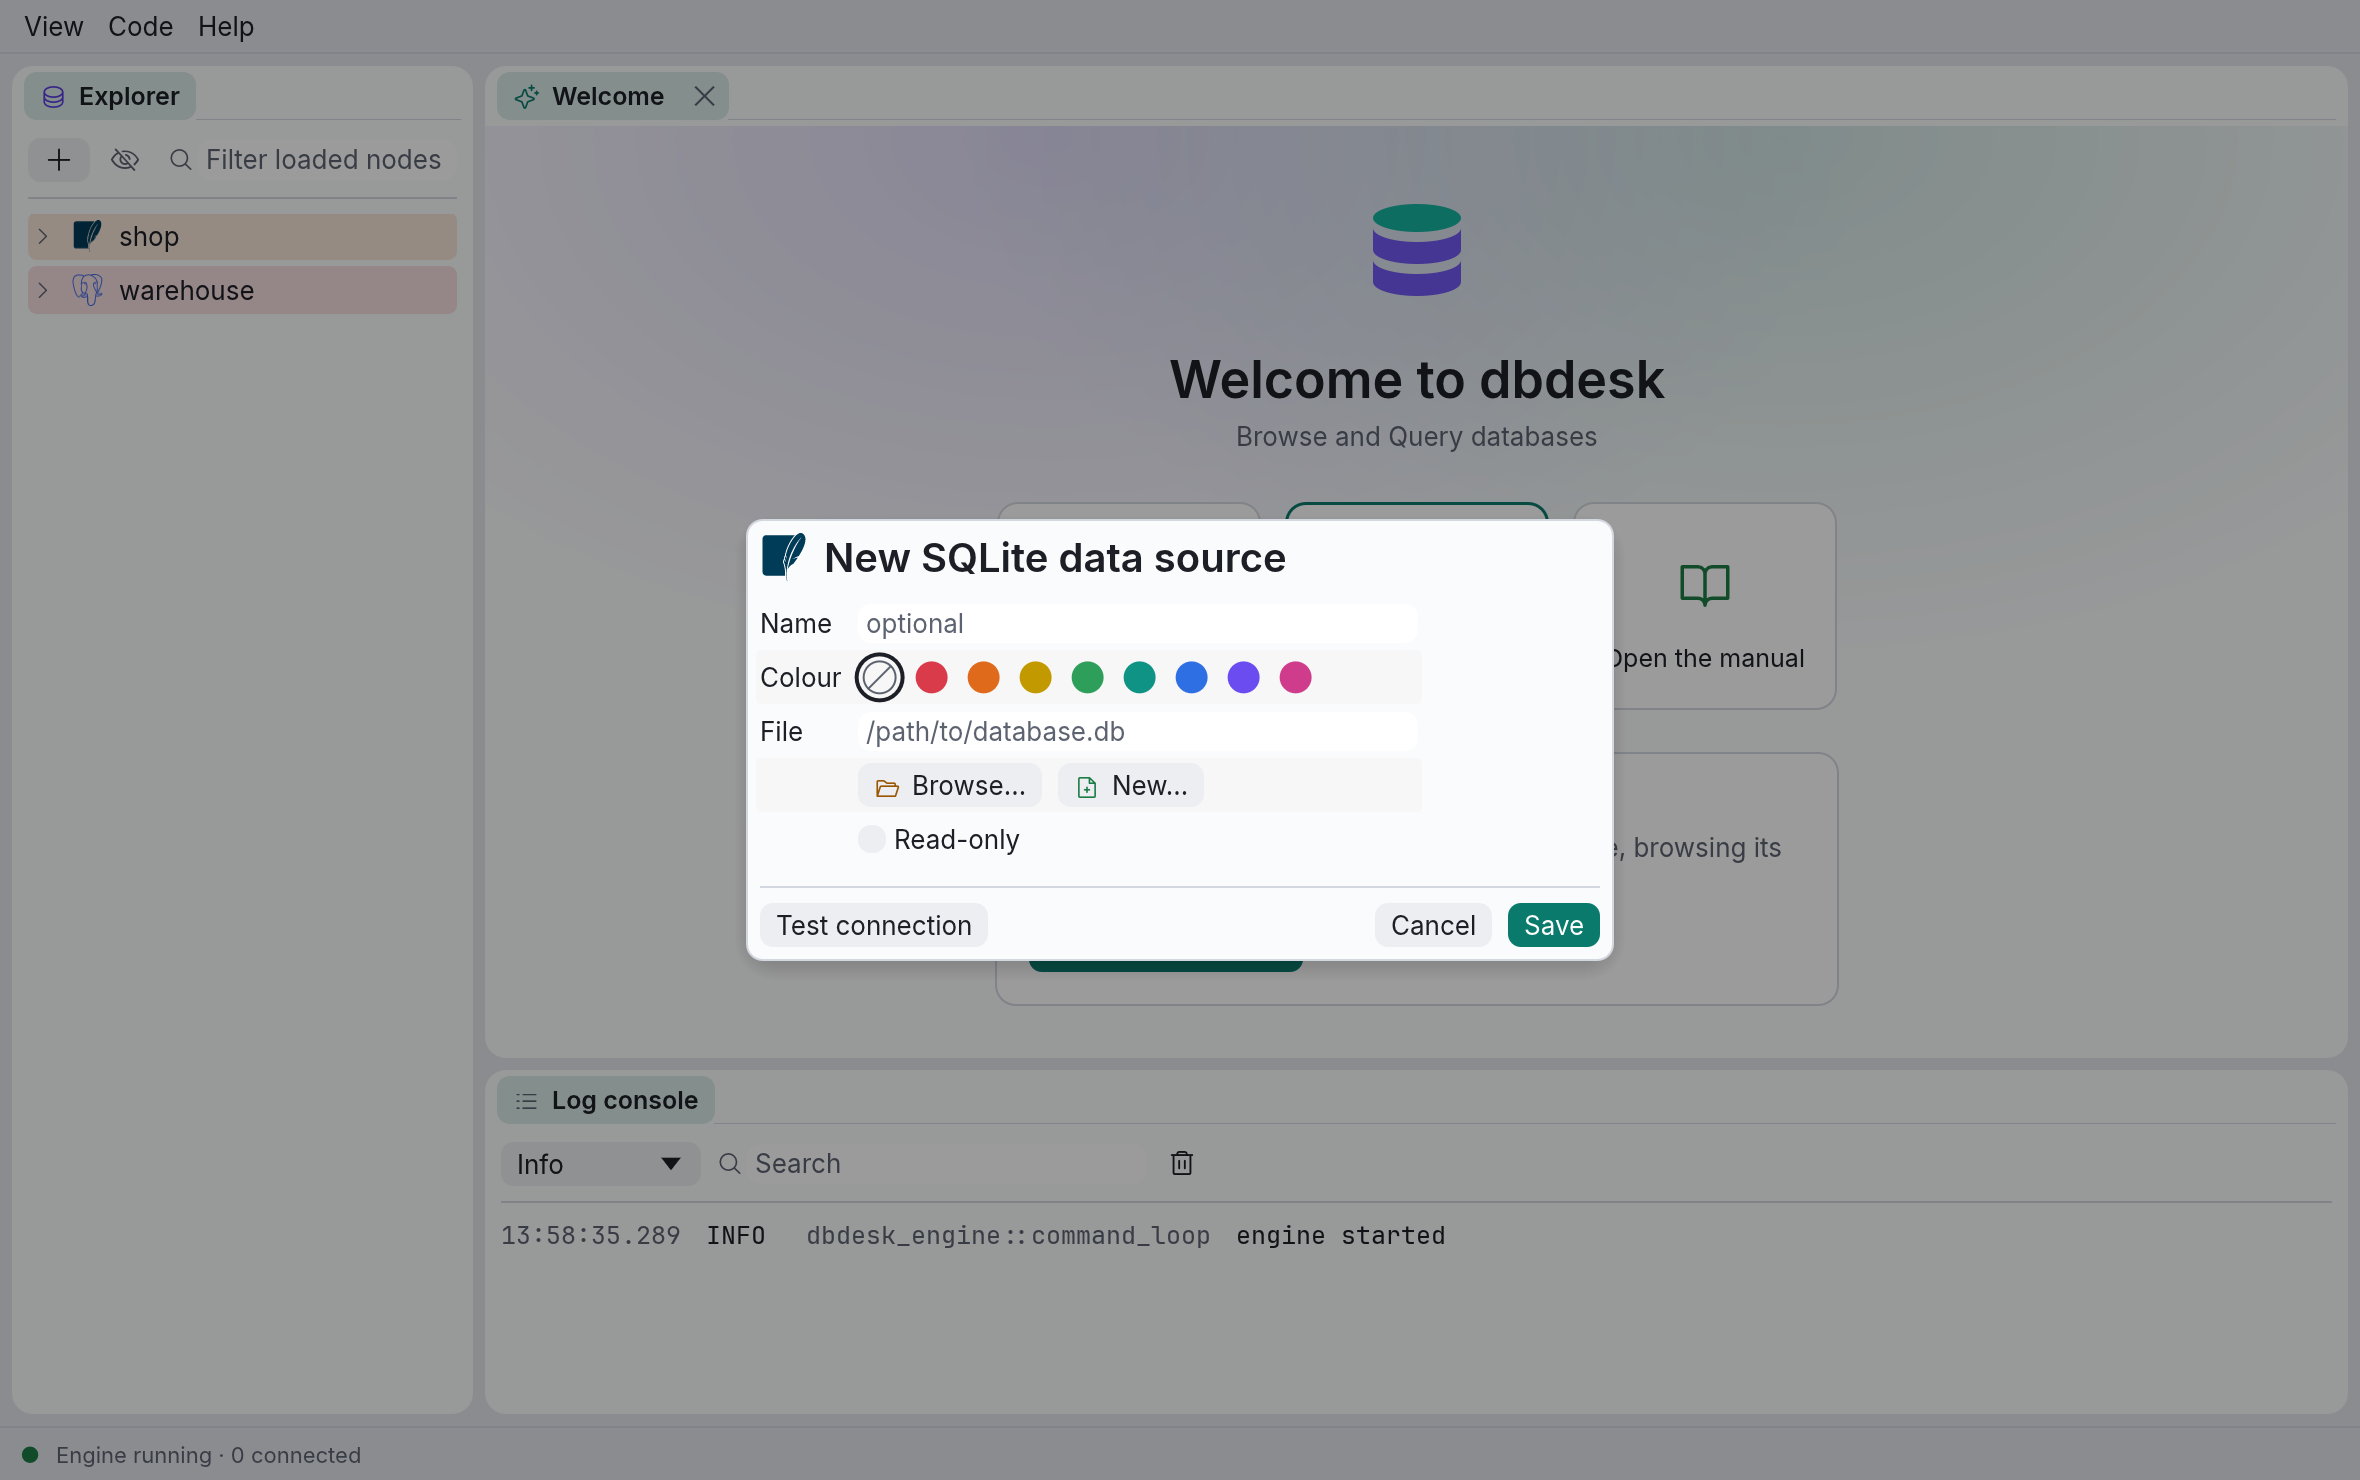Viewport: 2360px width, 1480px height.
Task: Click the feather icon in the dialog title
Action: coord(784,557)
